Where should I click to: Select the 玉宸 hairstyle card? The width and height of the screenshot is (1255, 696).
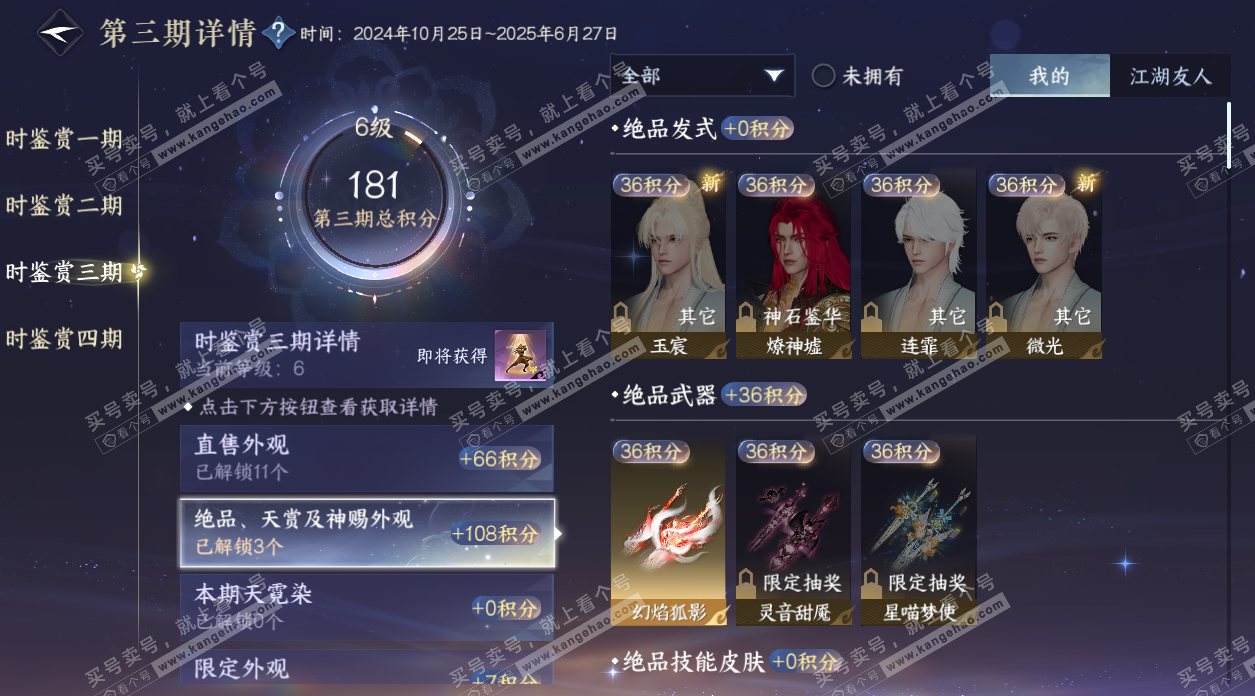click(668, 265)
